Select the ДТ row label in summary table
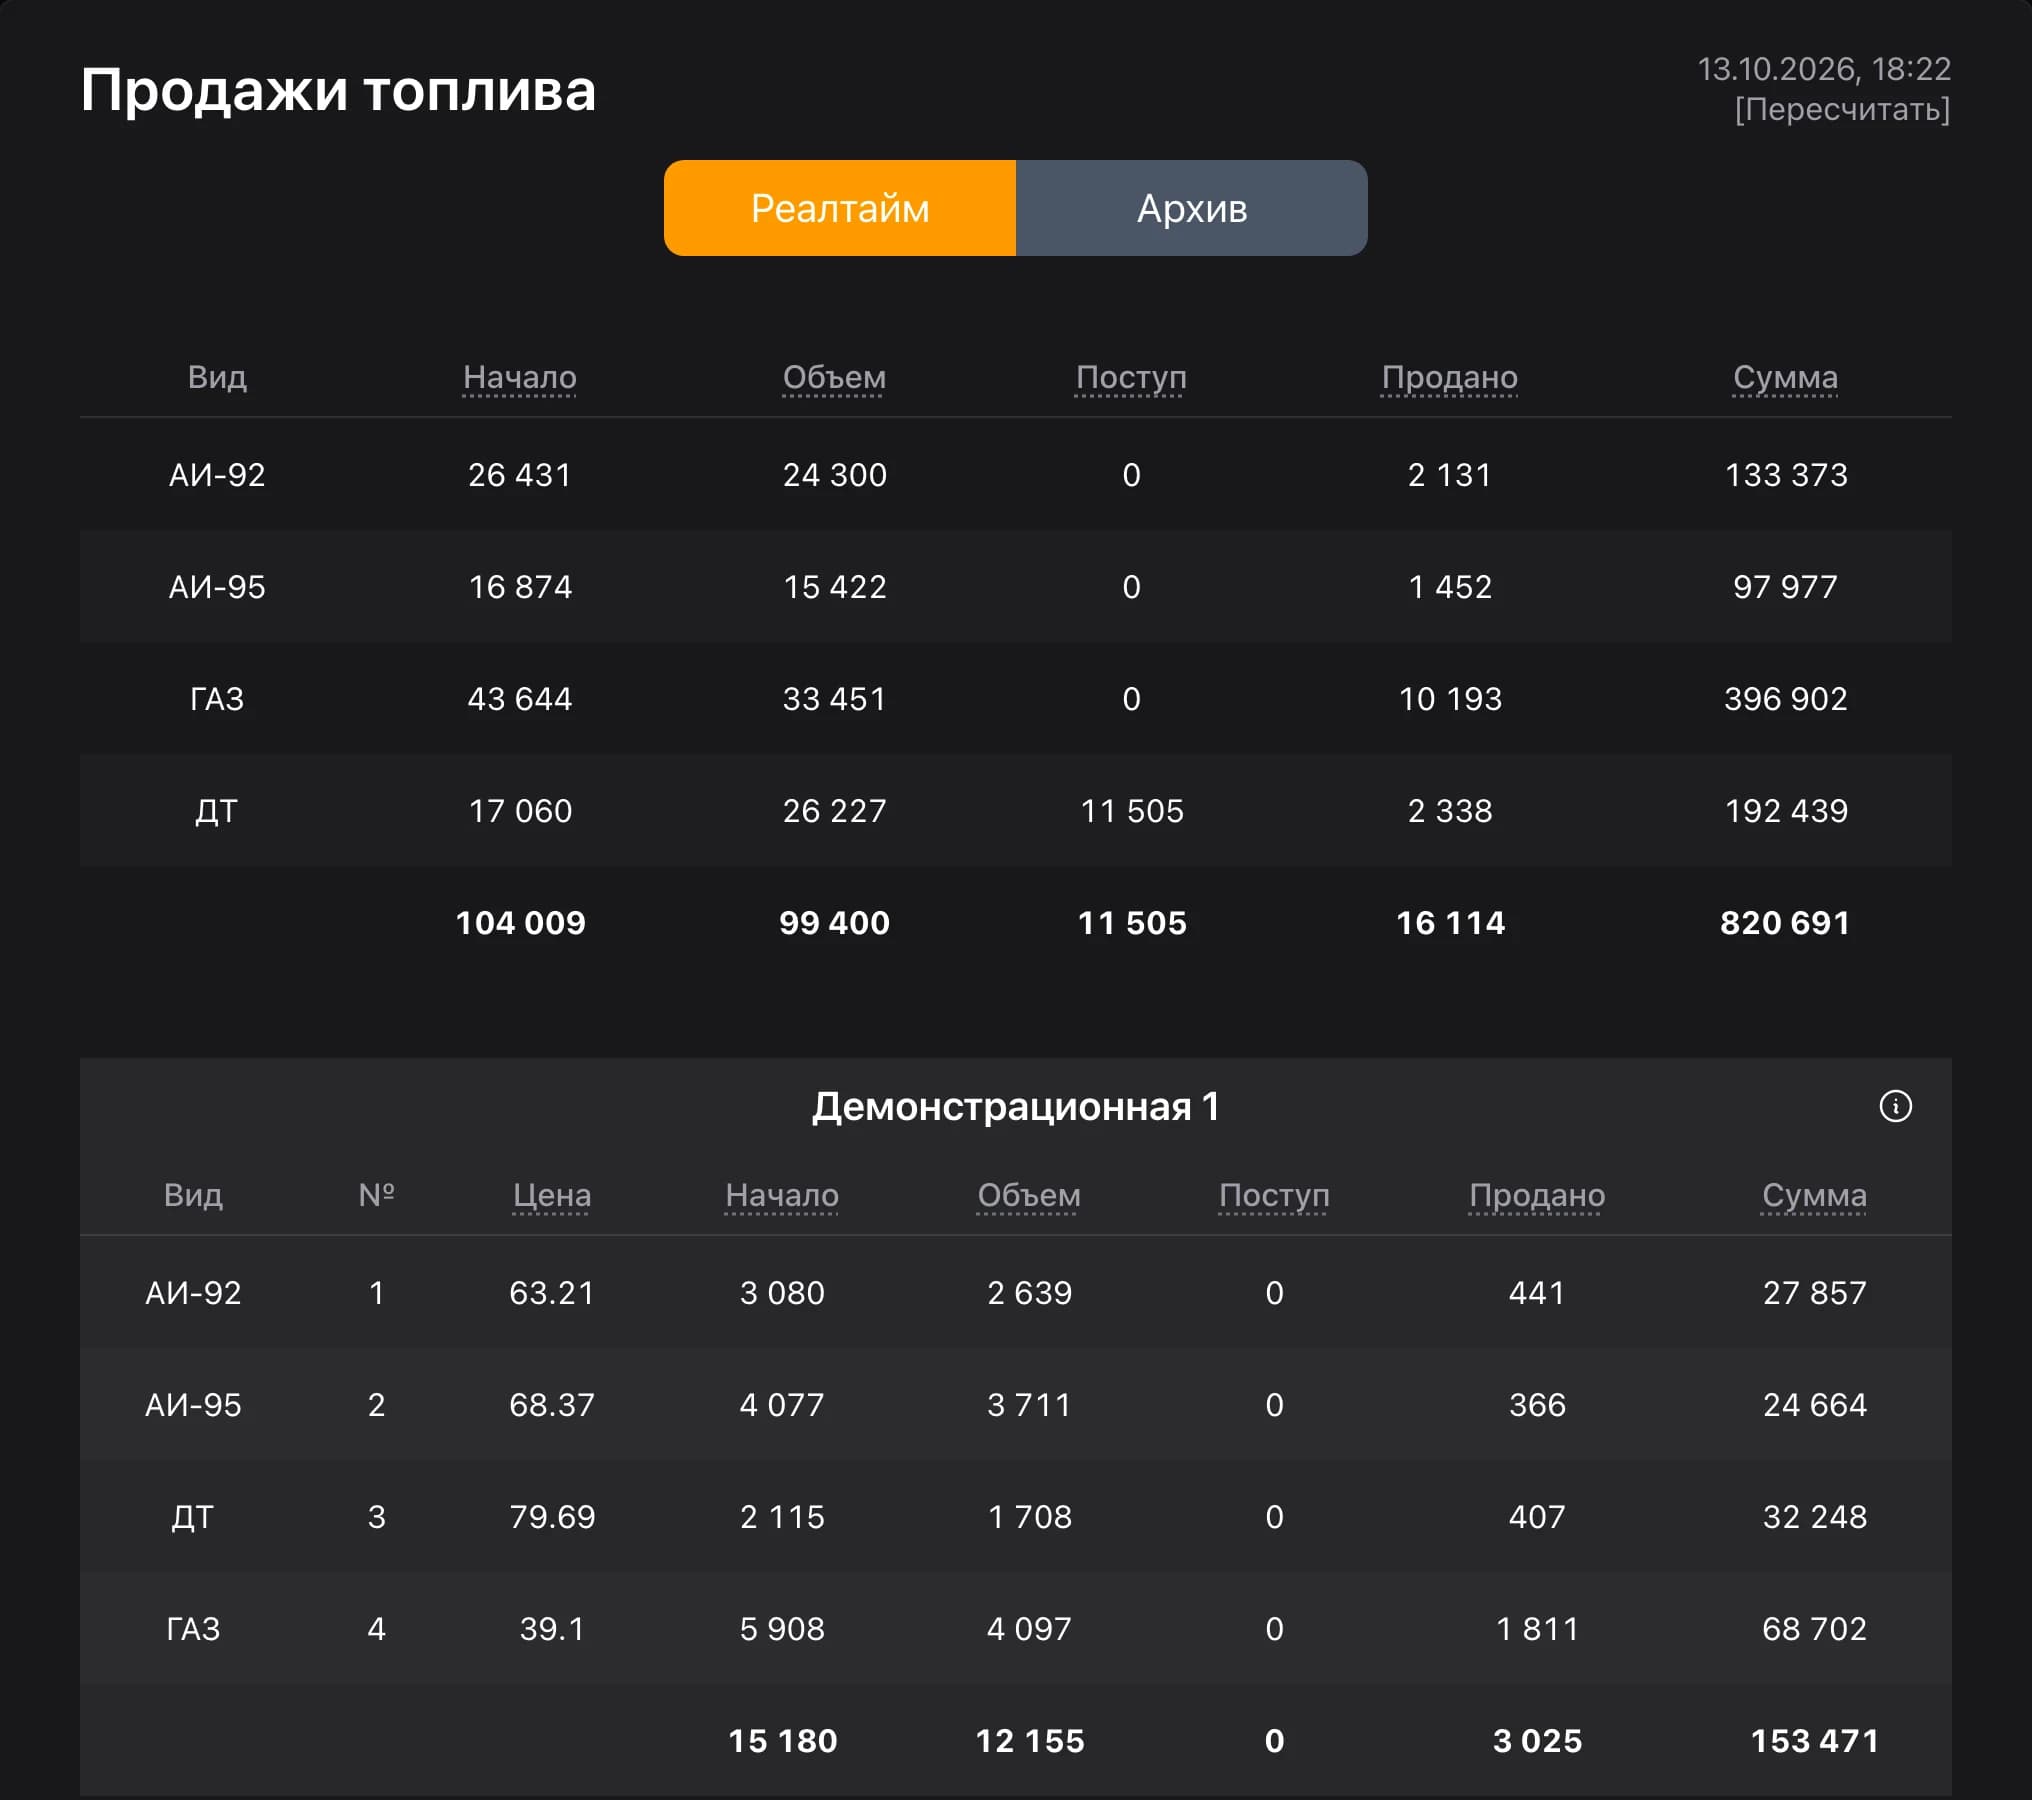This screenshot has width=2032, height=1800. coord(217,811)
